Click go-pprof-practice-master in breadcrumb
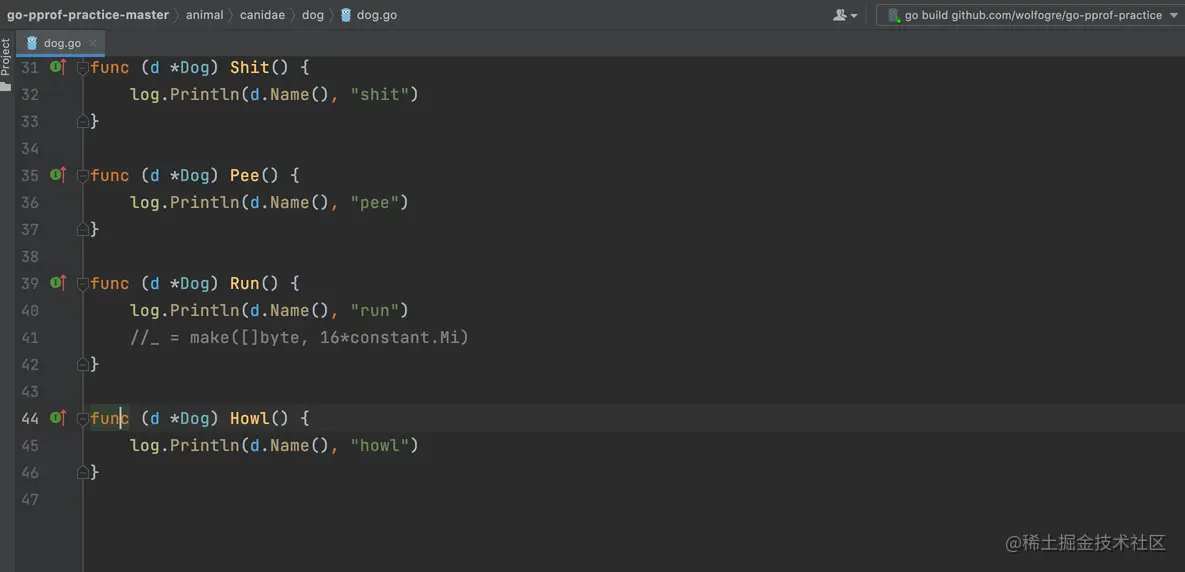 (x=88, y=15)
